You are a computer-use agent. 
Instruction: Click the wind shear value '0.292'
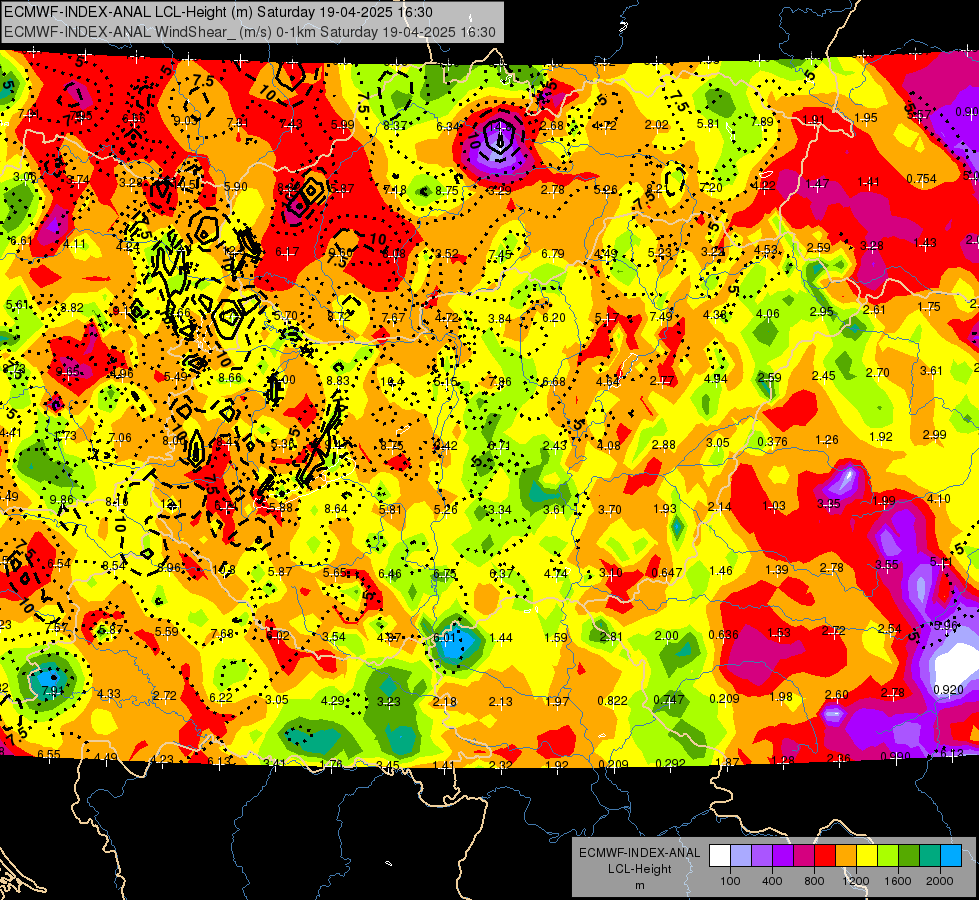click(x=671, y=763)
